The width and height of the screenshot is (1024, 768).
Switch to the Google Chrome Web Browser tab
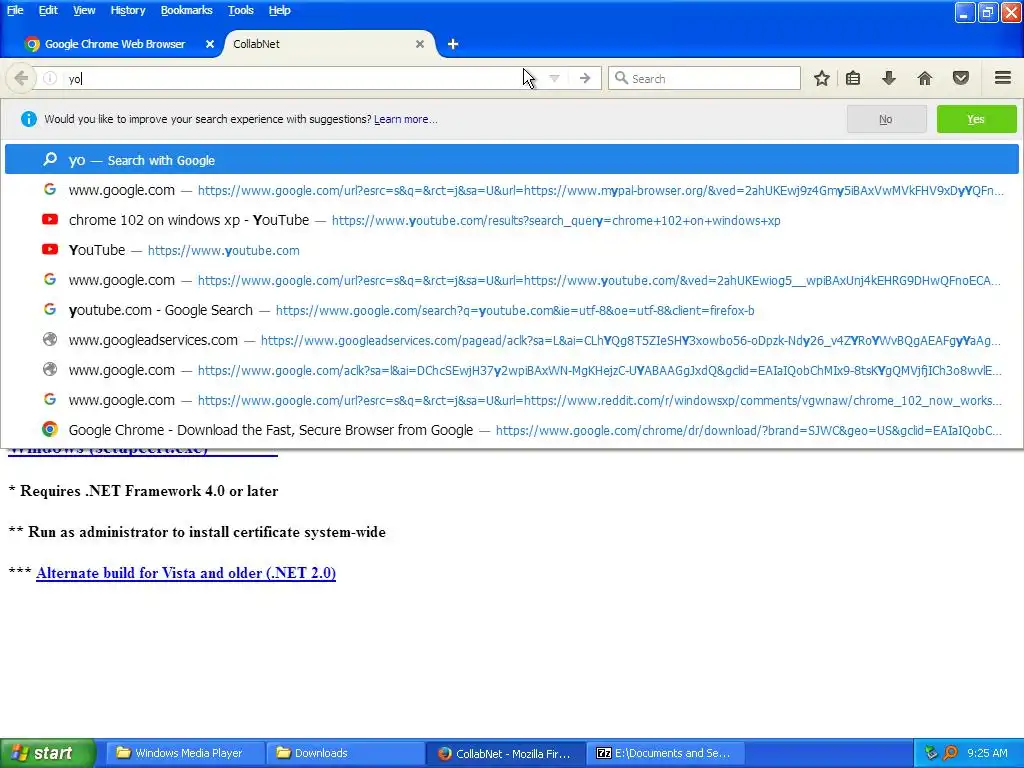113,44
